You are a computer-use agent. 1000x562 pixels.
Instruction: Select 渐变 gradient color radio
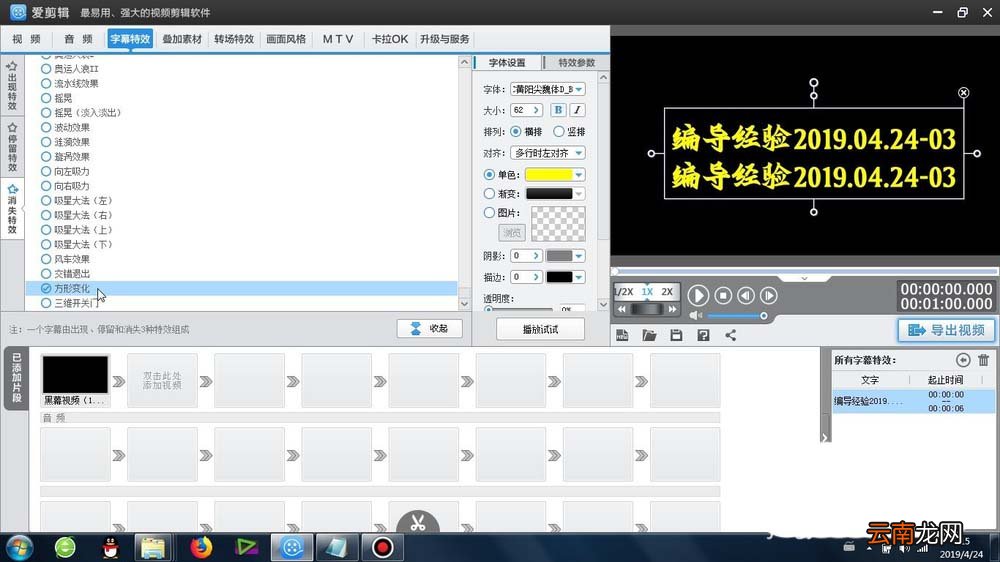pos(489,193)
